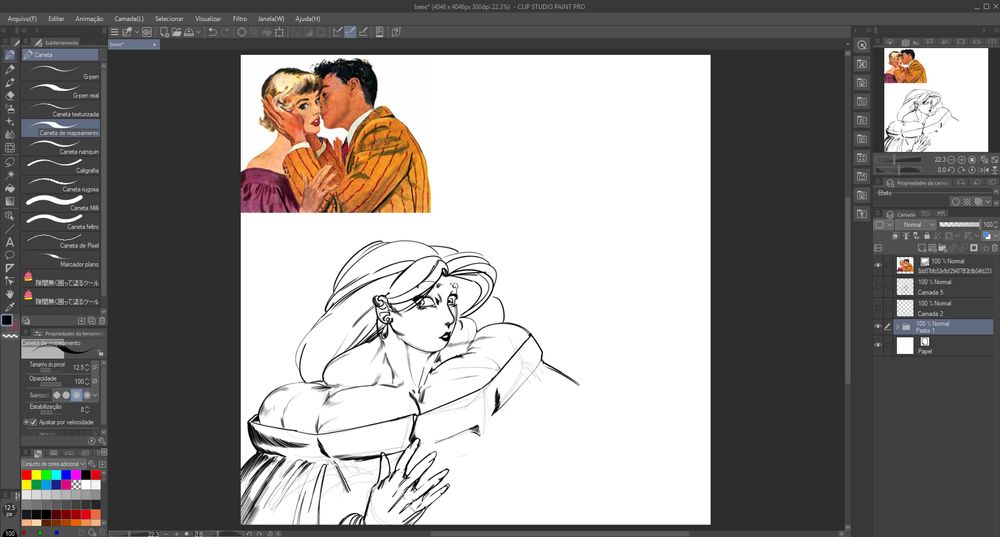This screenshot has height=537, width=1000.
Task: Click the layer opacity slider
Action: click(959, 224)
